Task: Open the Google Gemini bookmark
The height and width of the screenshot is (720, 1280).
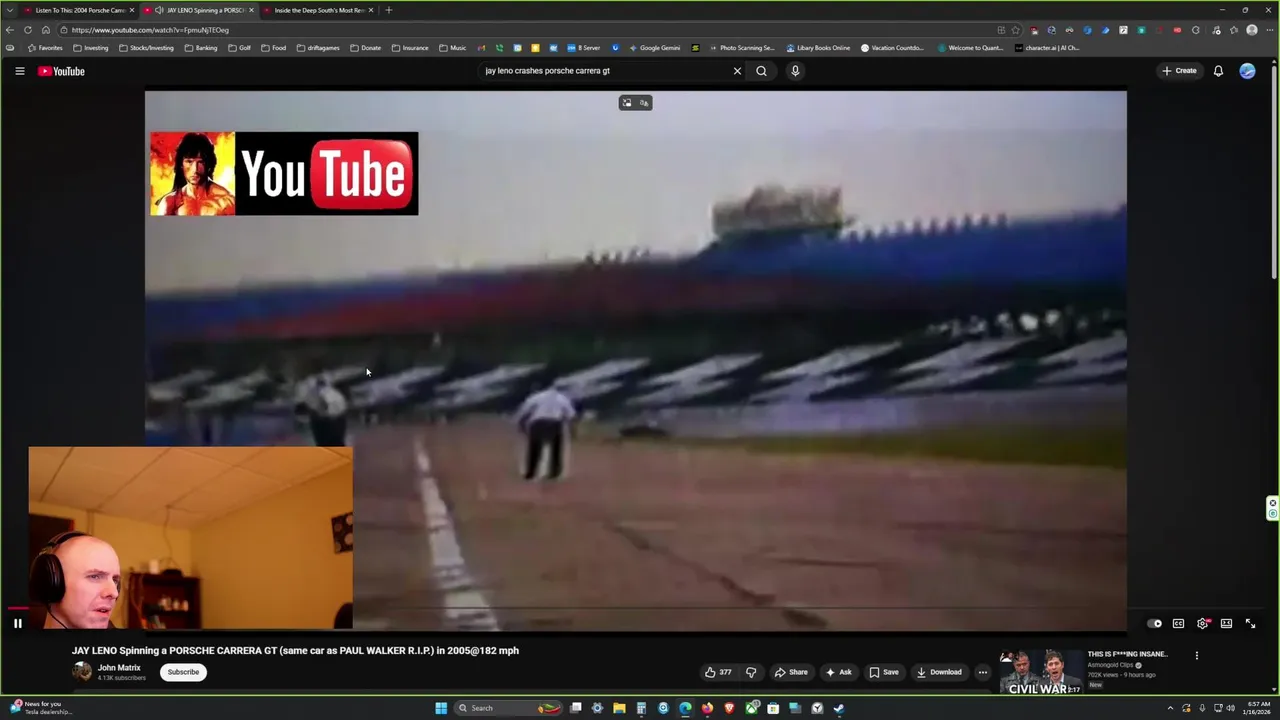Action: (655, 48)
